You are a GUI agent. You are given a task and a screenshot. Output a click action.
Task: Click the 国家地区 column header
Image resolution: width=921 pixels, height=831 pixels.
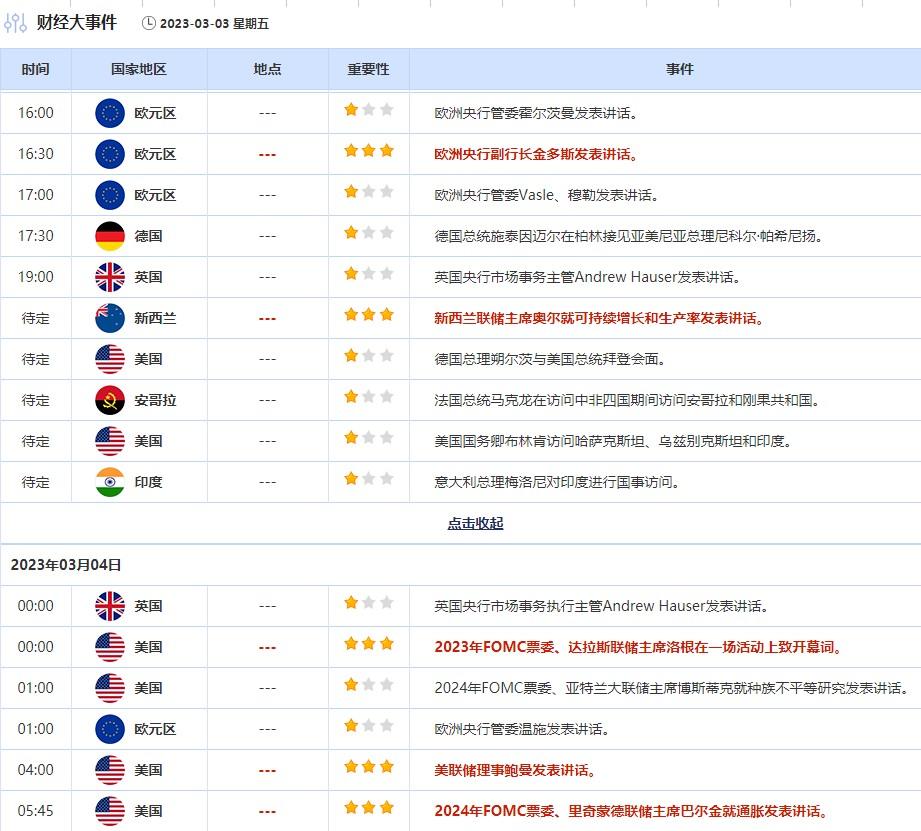pos(139,69)
